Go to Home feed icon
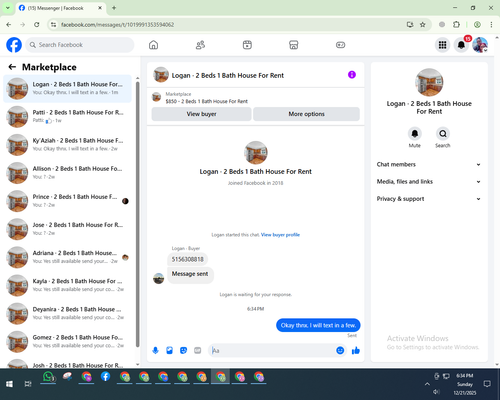Screen dimensions: 500x400 click(153, 45)
